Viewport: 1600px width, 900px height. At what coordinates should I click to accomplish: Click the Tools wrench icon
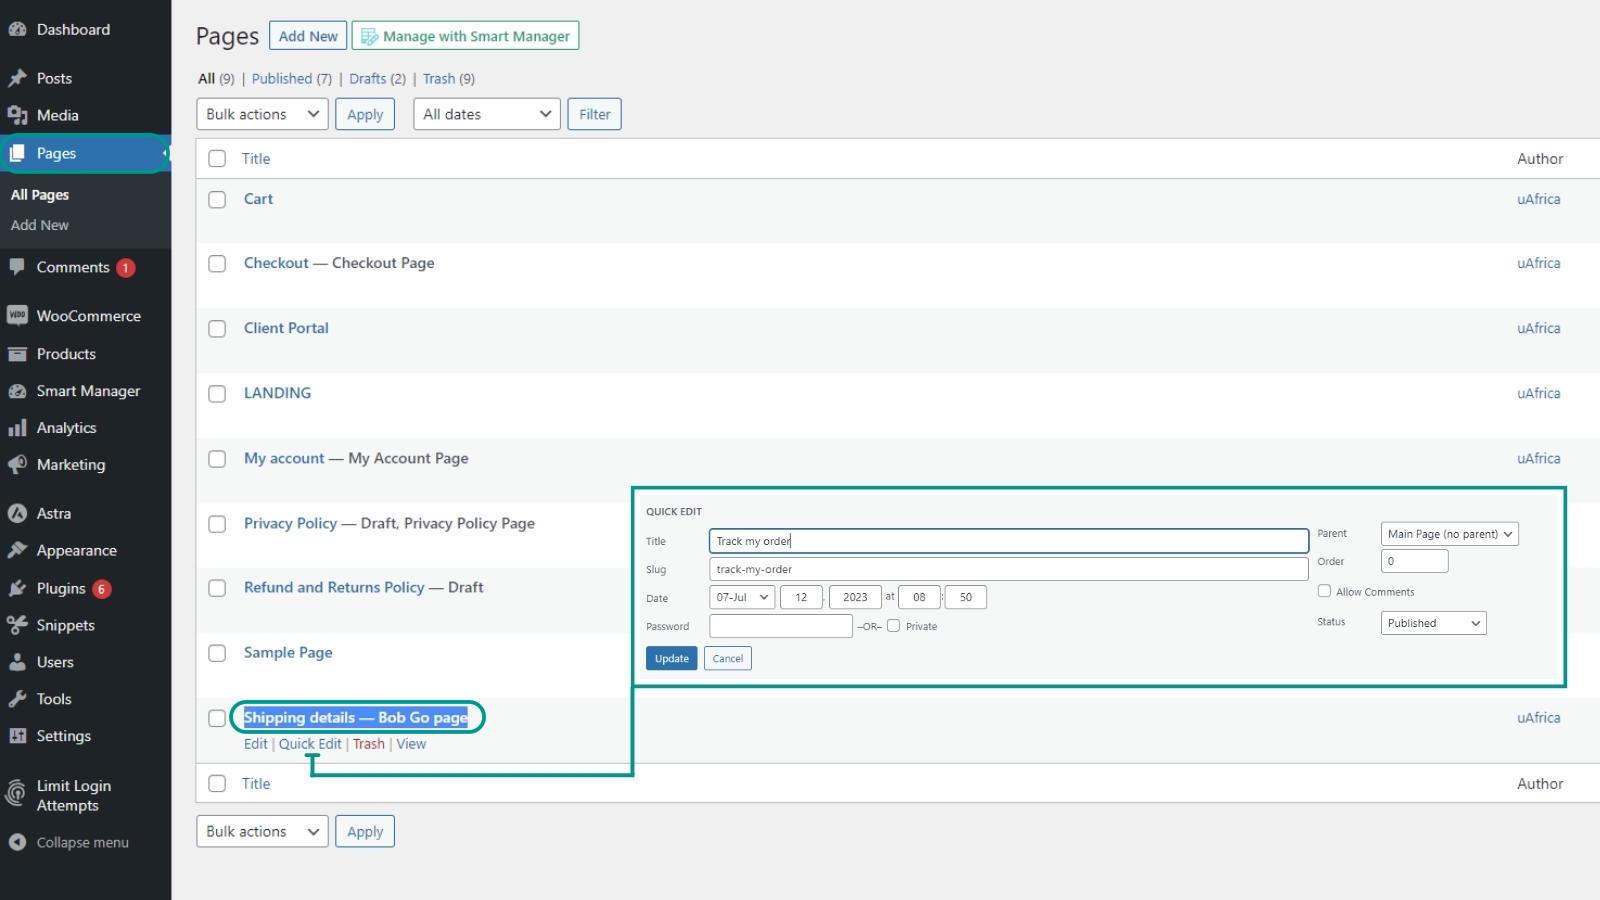17,699
